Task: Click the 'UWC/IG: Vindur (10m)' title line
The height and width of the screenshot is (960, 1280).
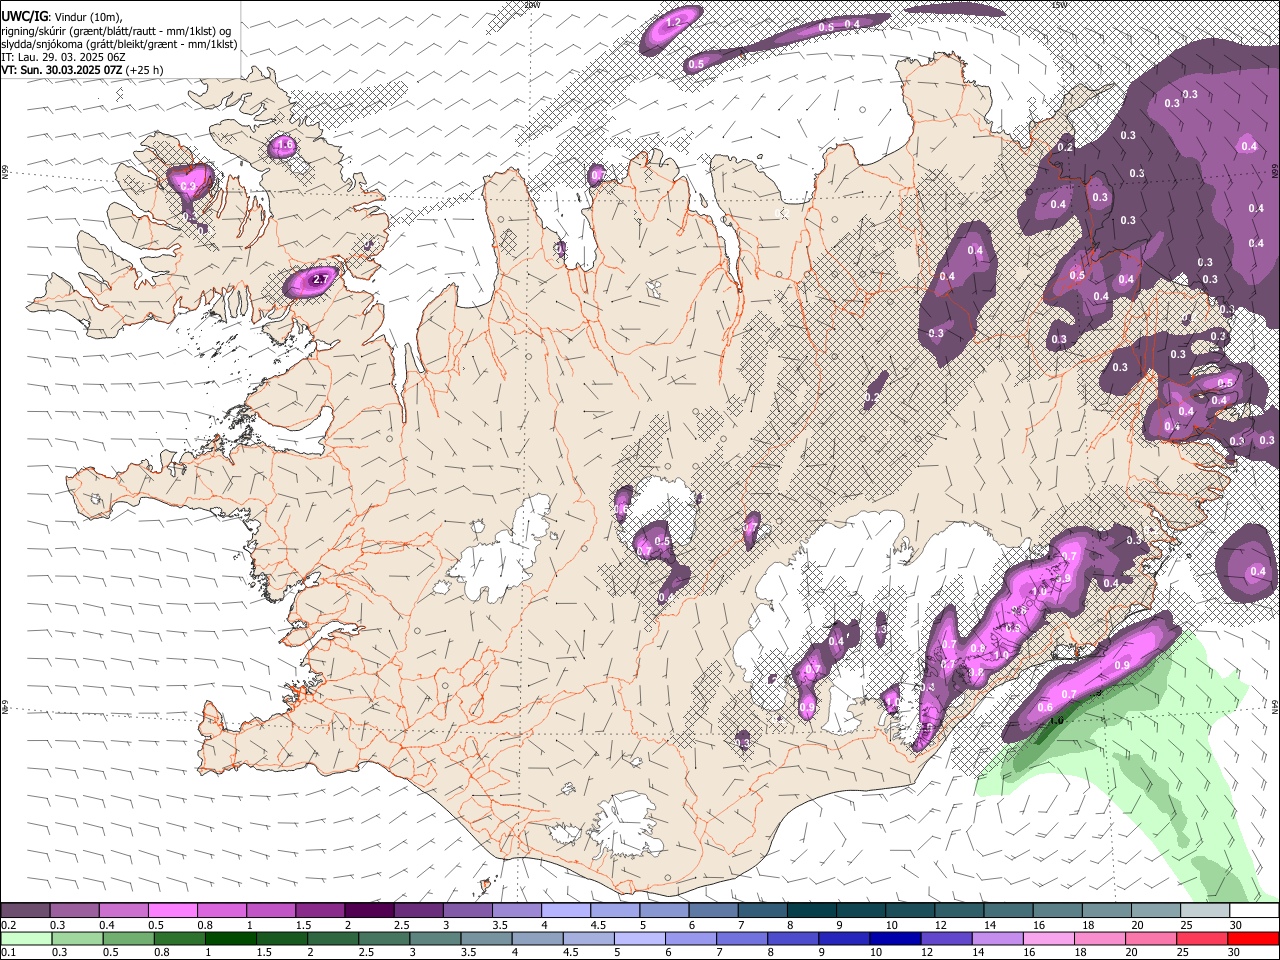Action: click(x=62, y=16)
